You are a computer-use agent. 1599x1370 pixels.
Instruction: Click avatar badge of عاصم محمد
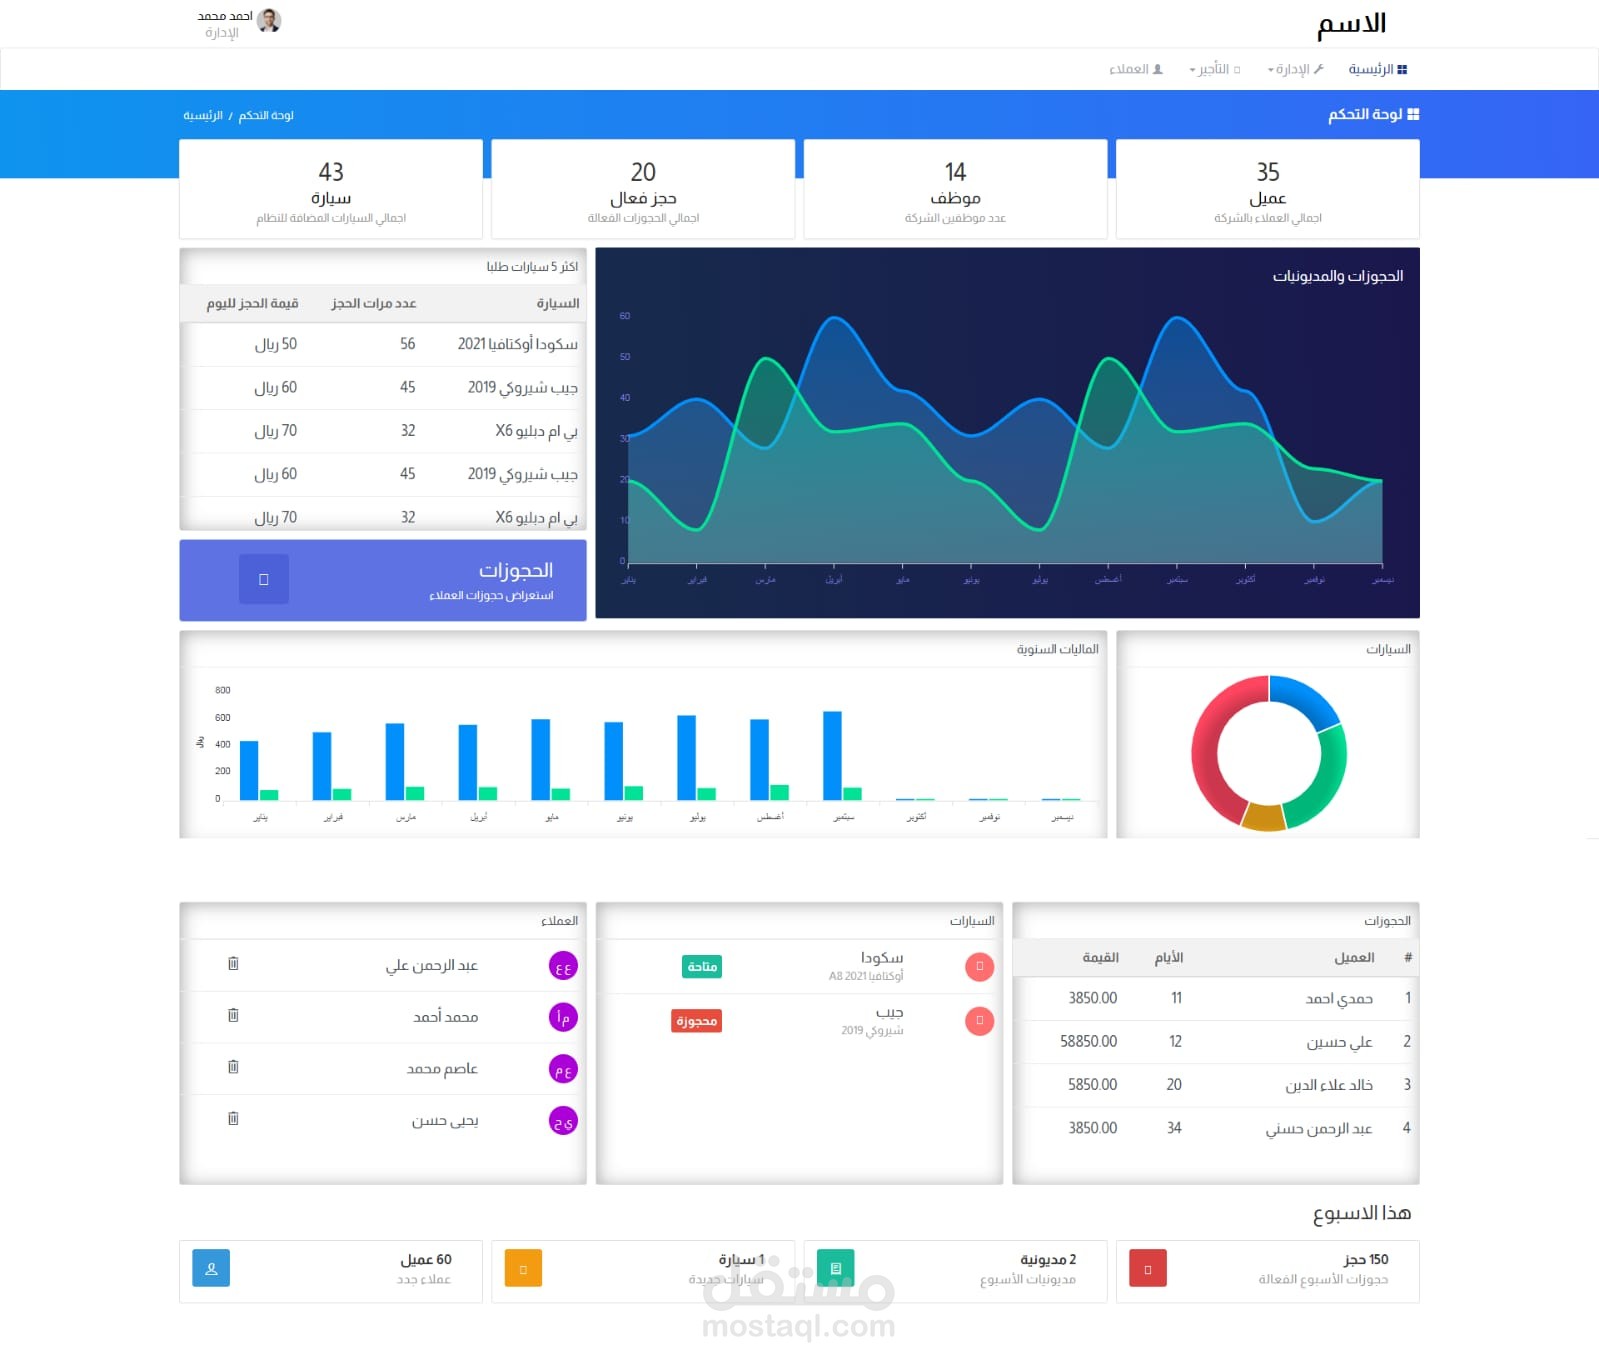coord(564,1070)
